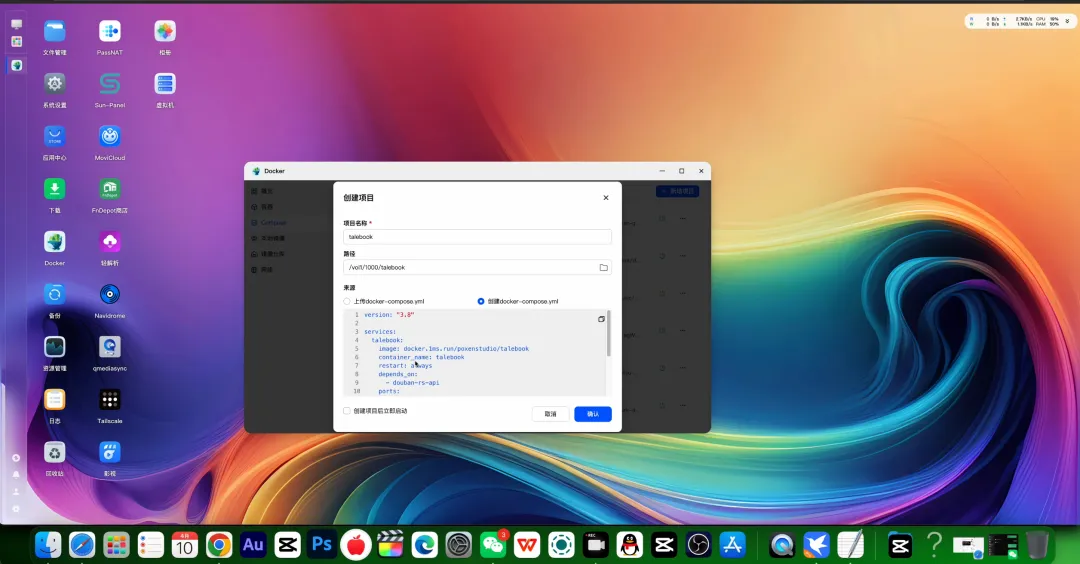Open the 备份 backup desktop icon
This screenshot has height=564, width=1080.
54,294
